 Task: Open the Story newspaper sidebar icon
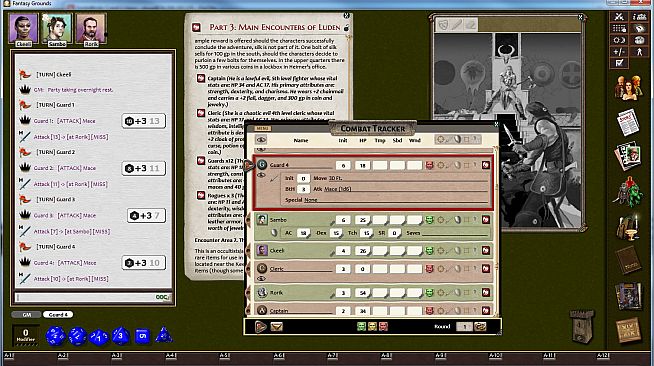point(628,122)
